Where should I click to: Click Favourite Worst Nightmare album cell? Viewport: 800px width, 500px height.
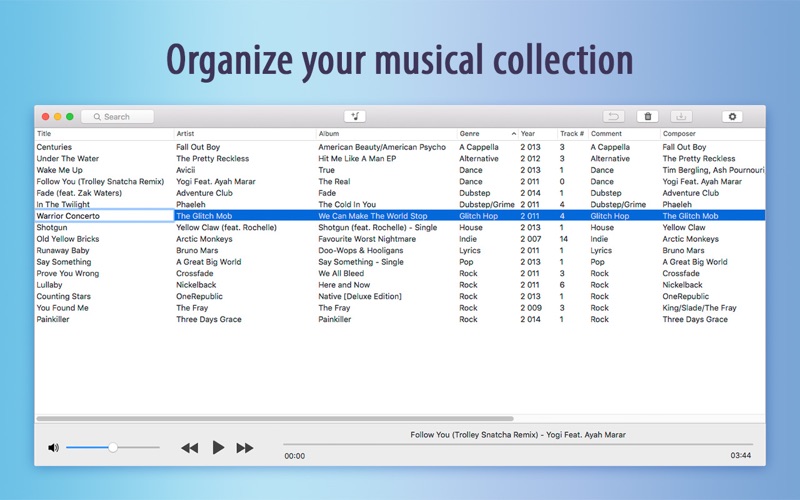[x=367, y=239]
